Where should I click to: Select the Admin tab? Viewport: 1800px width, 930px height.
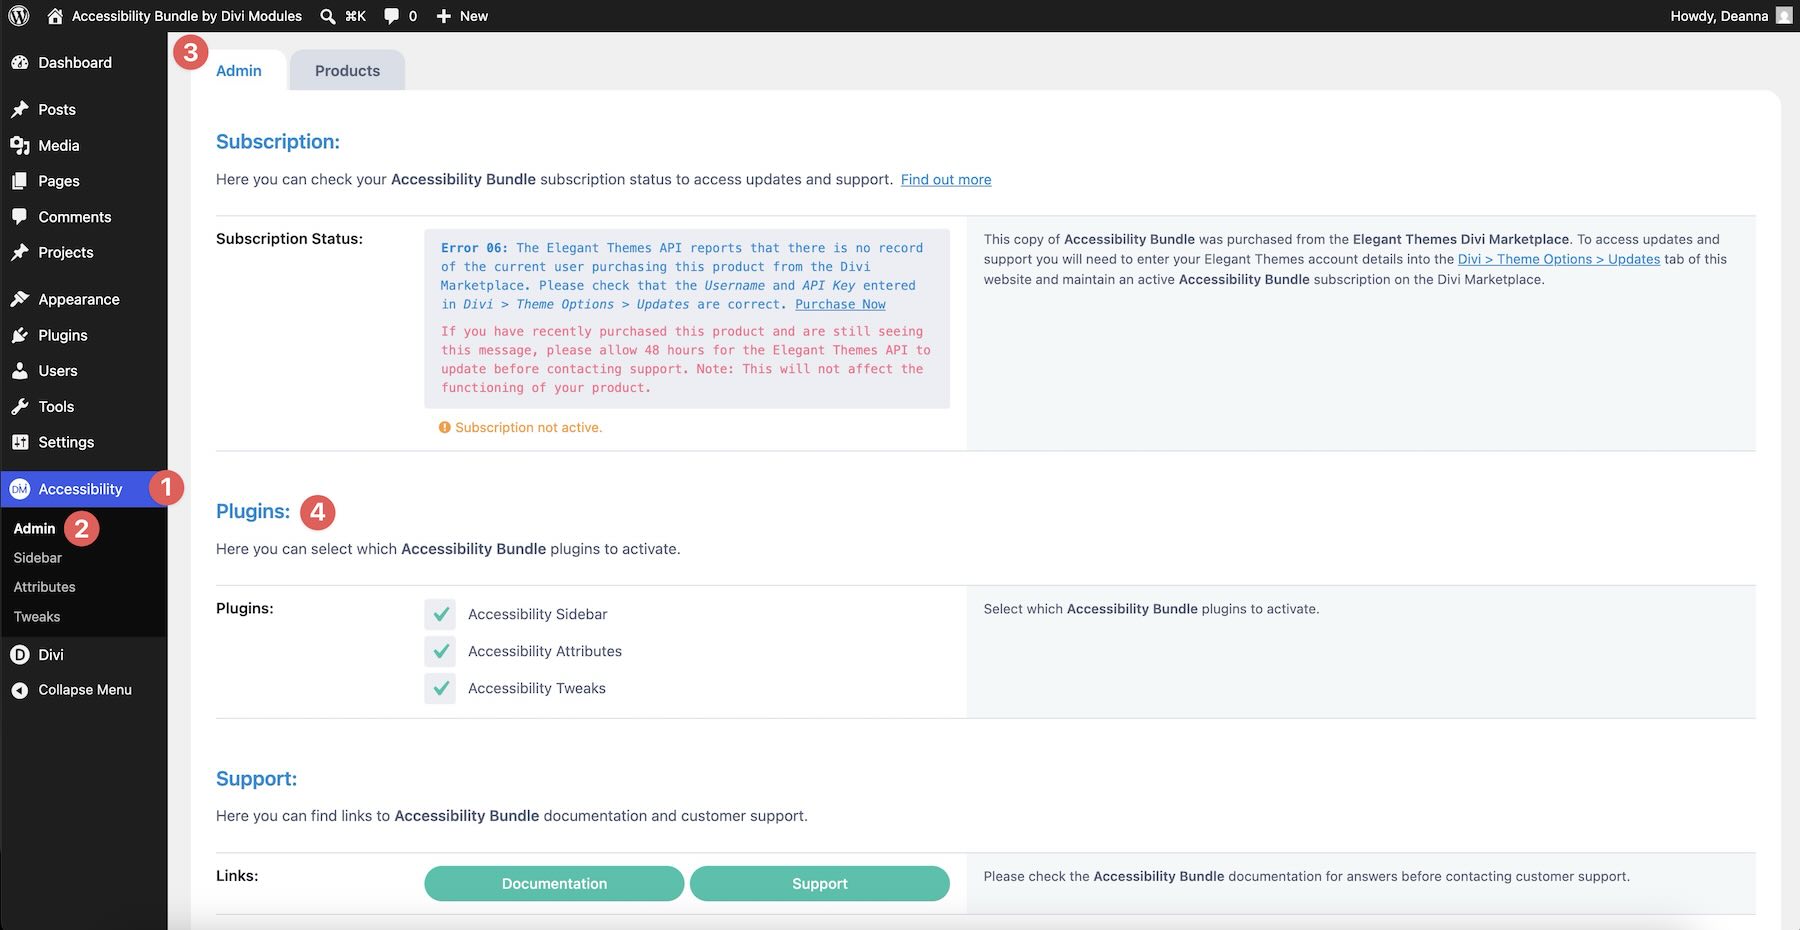[239, 71]
